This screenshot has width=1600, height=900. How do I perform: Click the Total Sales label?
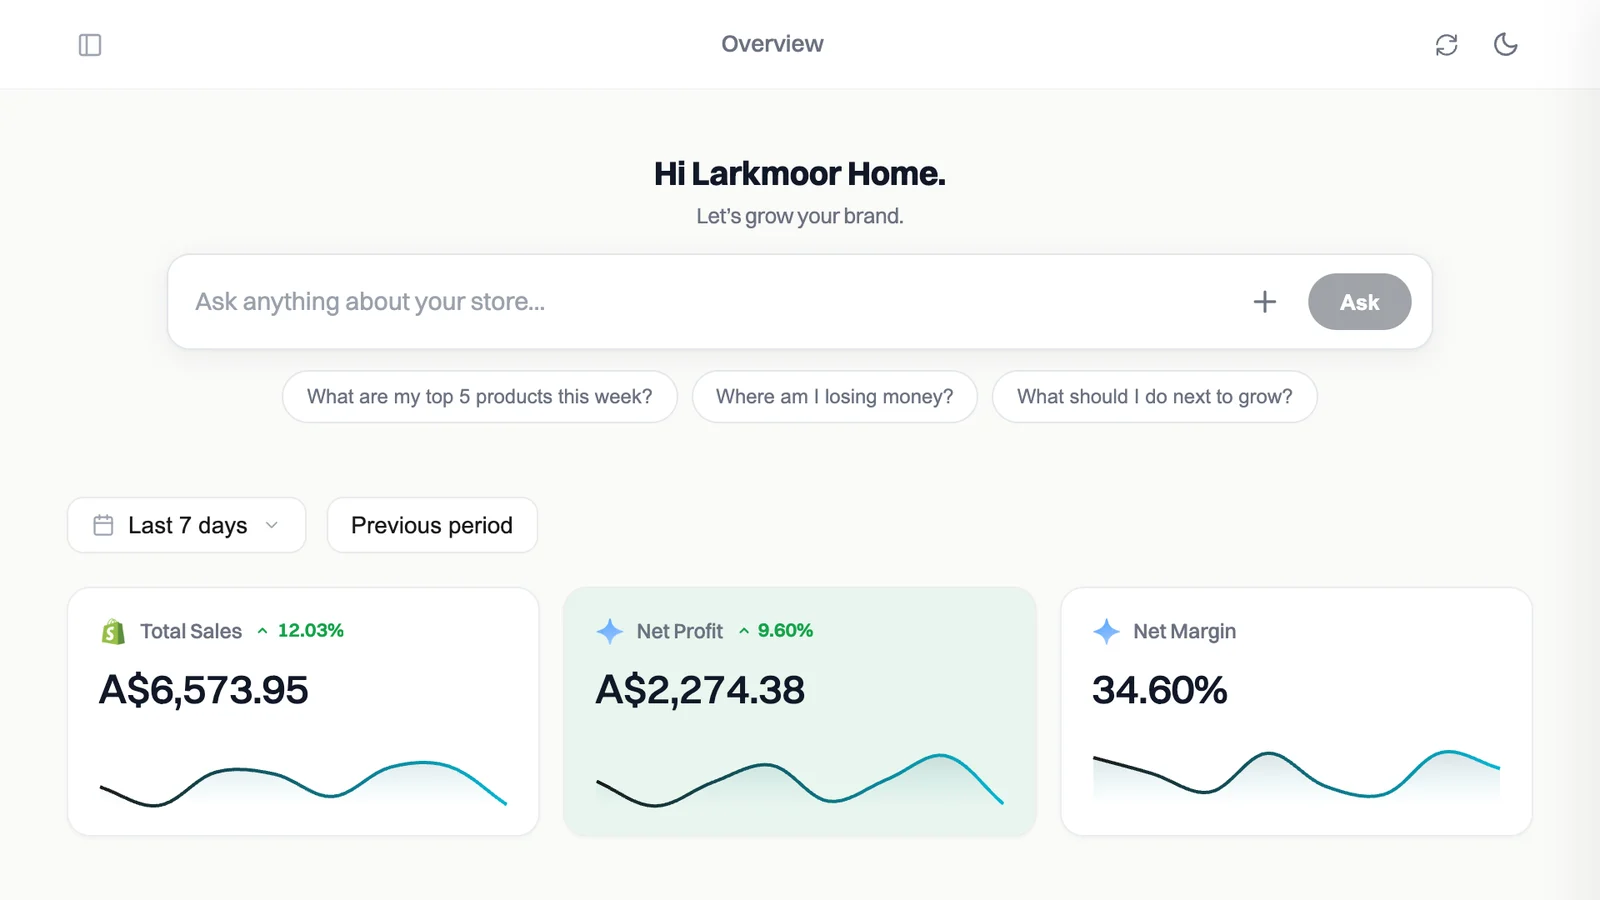pos(191,631)
